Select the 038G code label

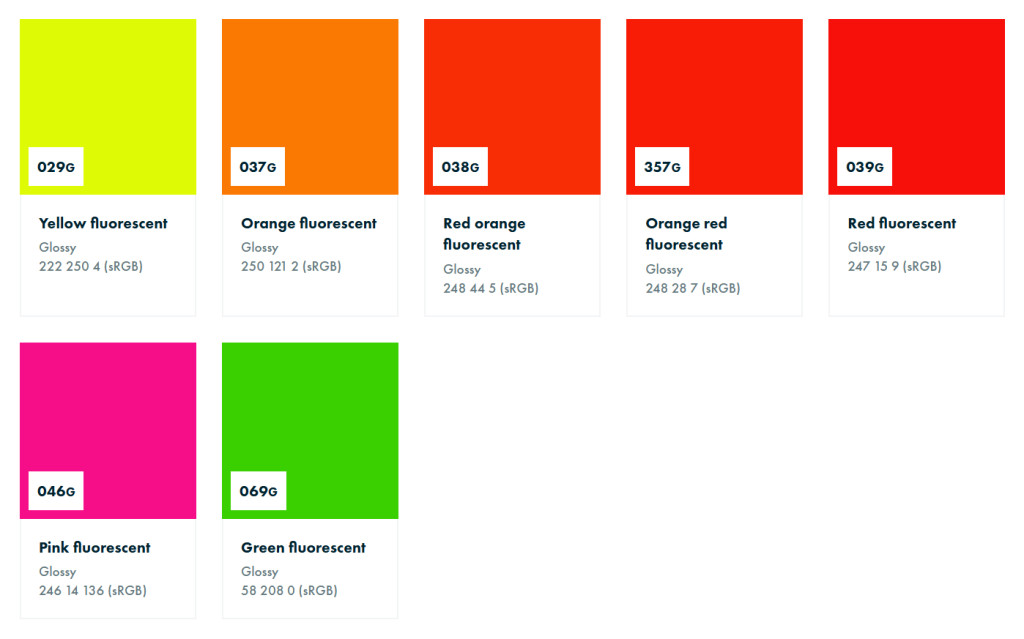click(460, 167)
